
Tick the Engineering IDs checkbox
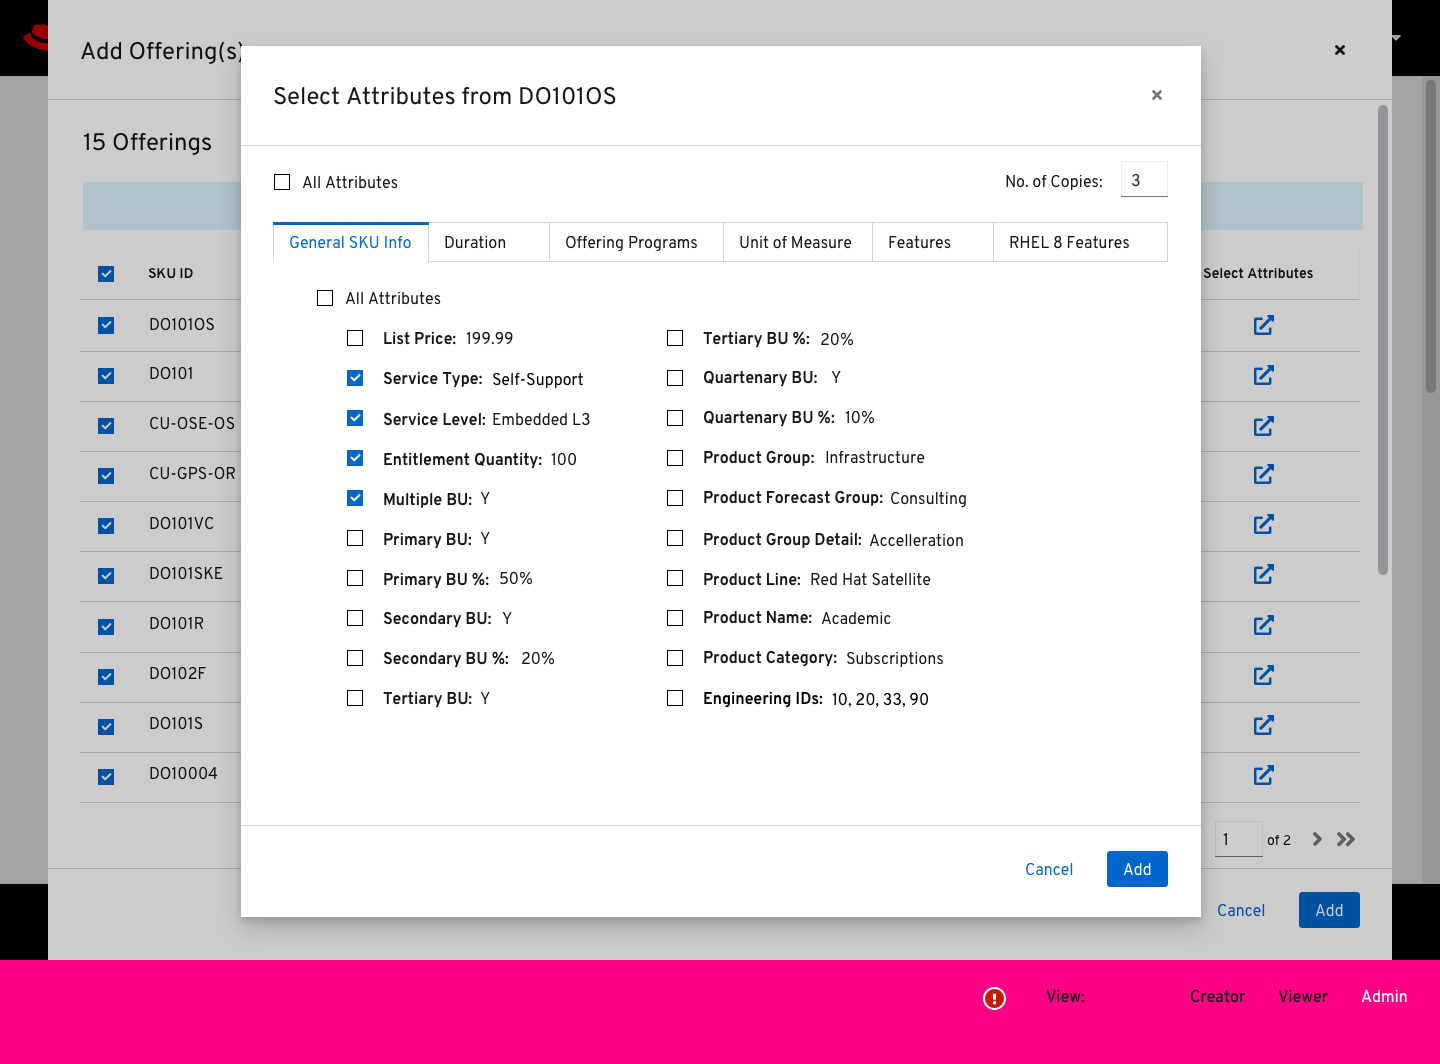point(675,698)
